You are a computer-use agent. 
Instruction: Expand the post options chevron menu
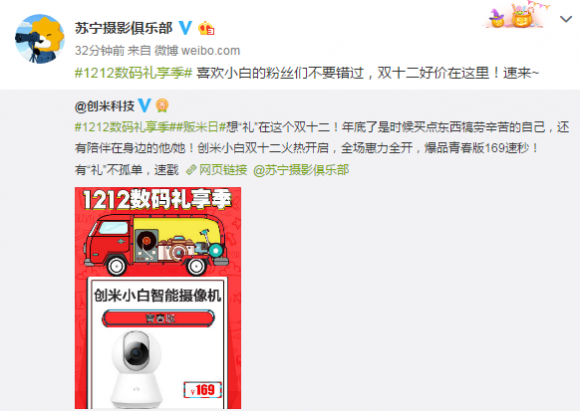(566, 19)
